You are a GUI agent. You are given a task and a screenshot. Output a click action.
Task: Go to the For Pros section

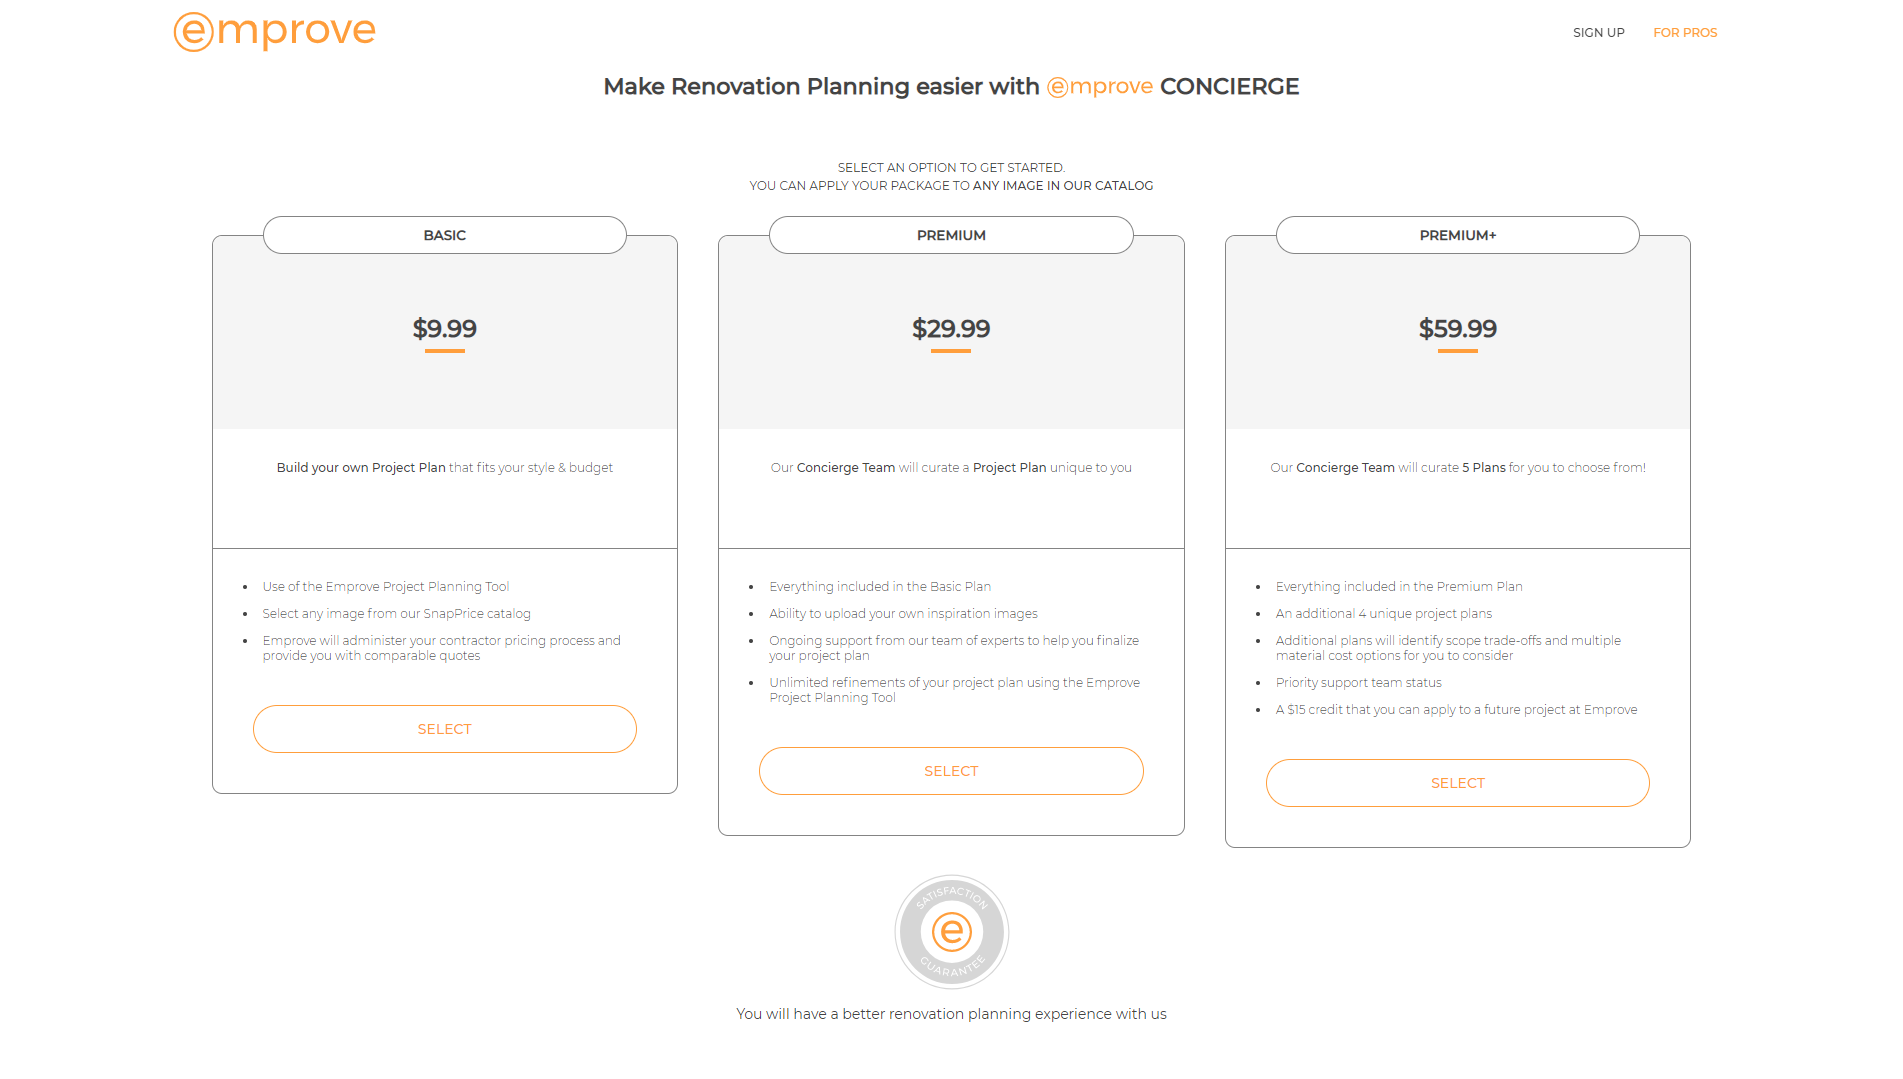tap(1684, 33)
